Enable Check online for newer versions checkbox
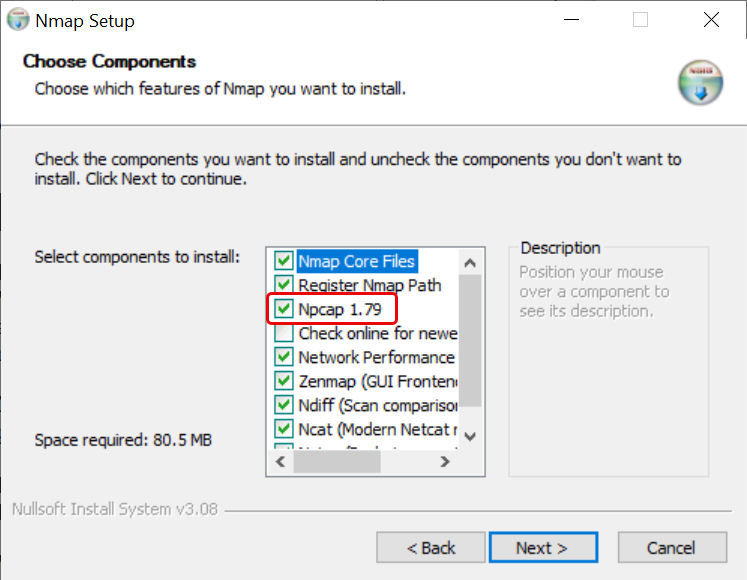Screen dimensions: 747x580 [284, 333]
